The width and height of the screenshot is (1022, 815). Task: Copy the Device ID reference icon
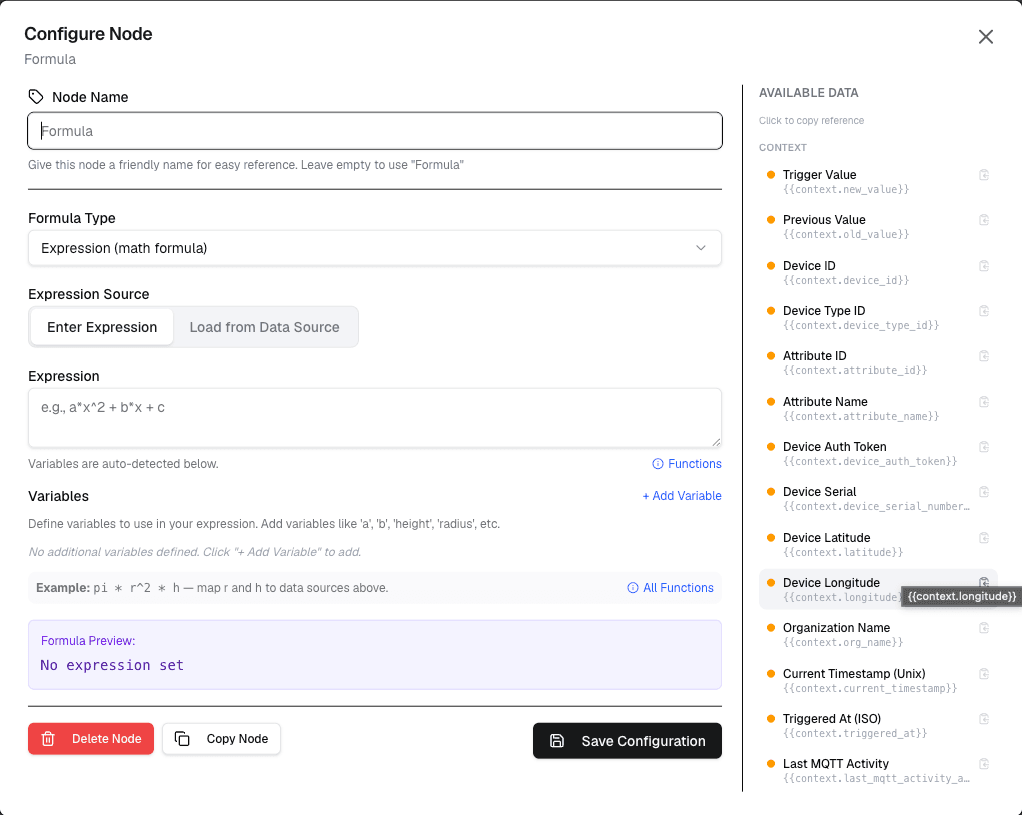pos(984,265)
